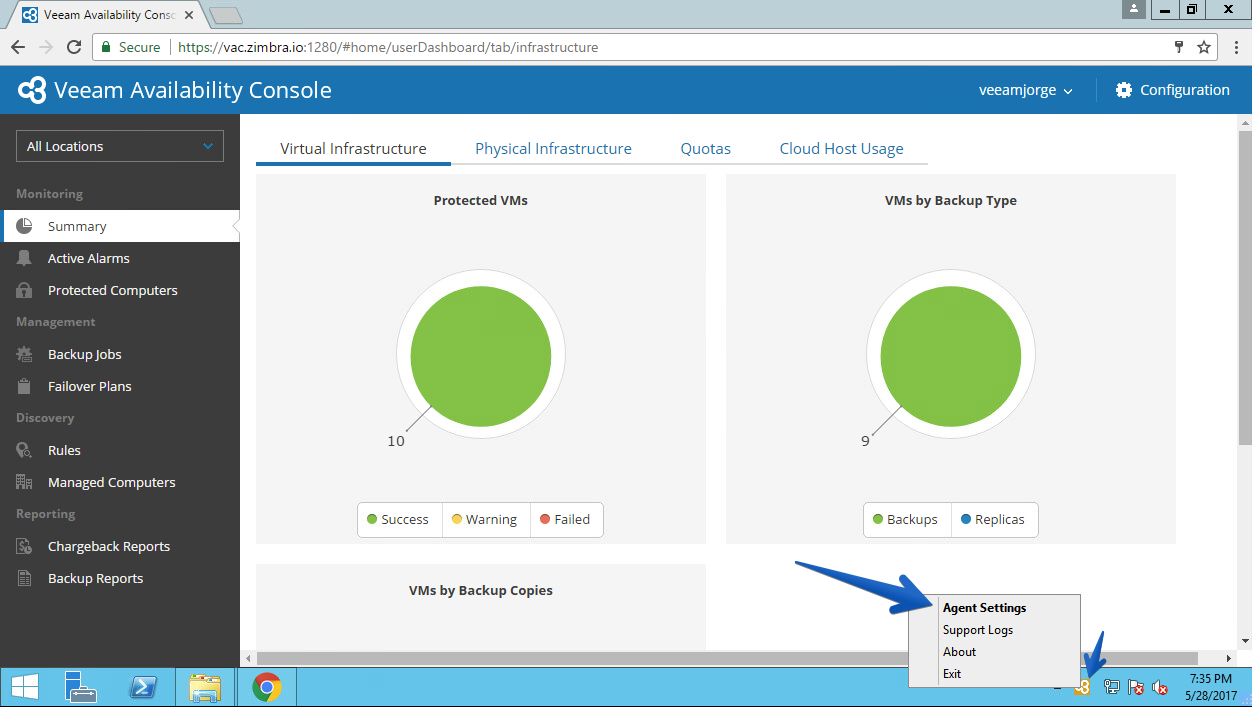Click the Summary pie chart icon in sidebar
Viewport: 1252px width, 707px height.
24,227
